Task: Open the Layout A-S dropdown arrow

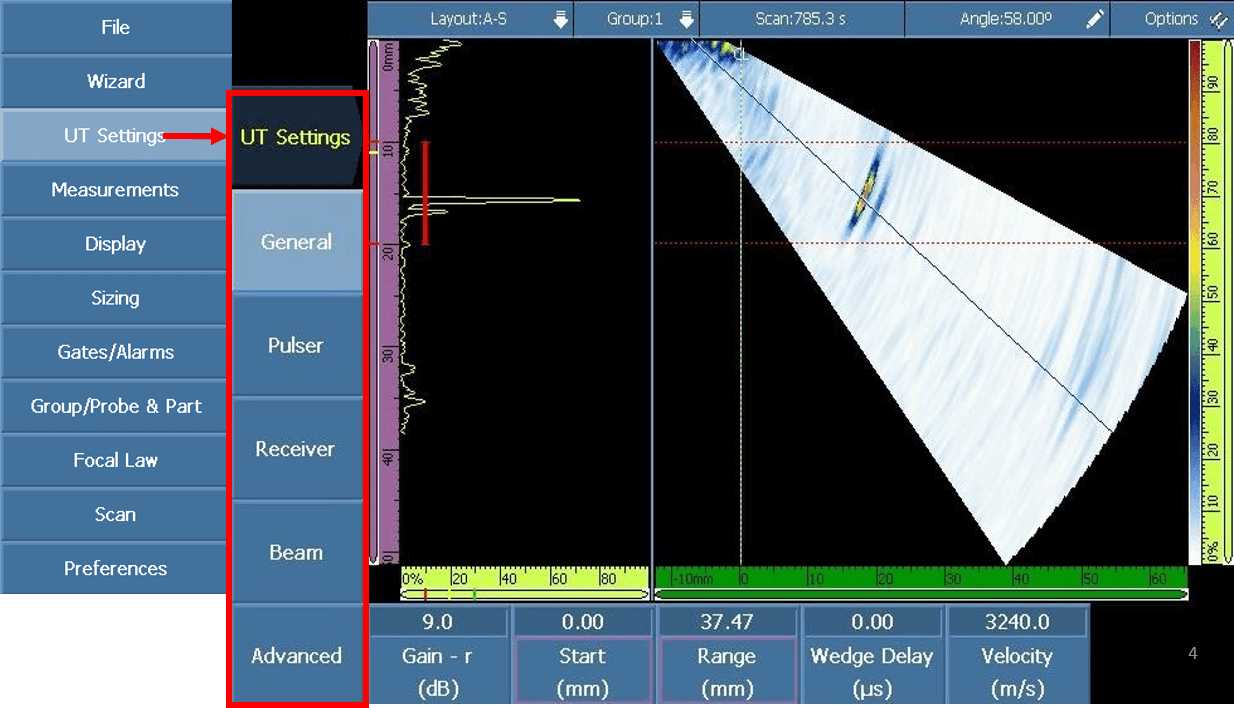Action: point(560,19)
